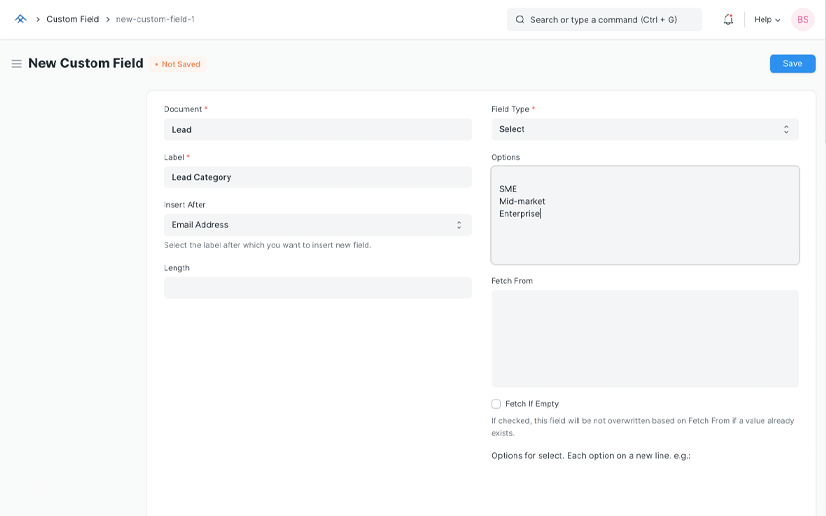Click the Insert After select arrows icon
Screen dimensions: 826x516
click(x=459, y=225)
